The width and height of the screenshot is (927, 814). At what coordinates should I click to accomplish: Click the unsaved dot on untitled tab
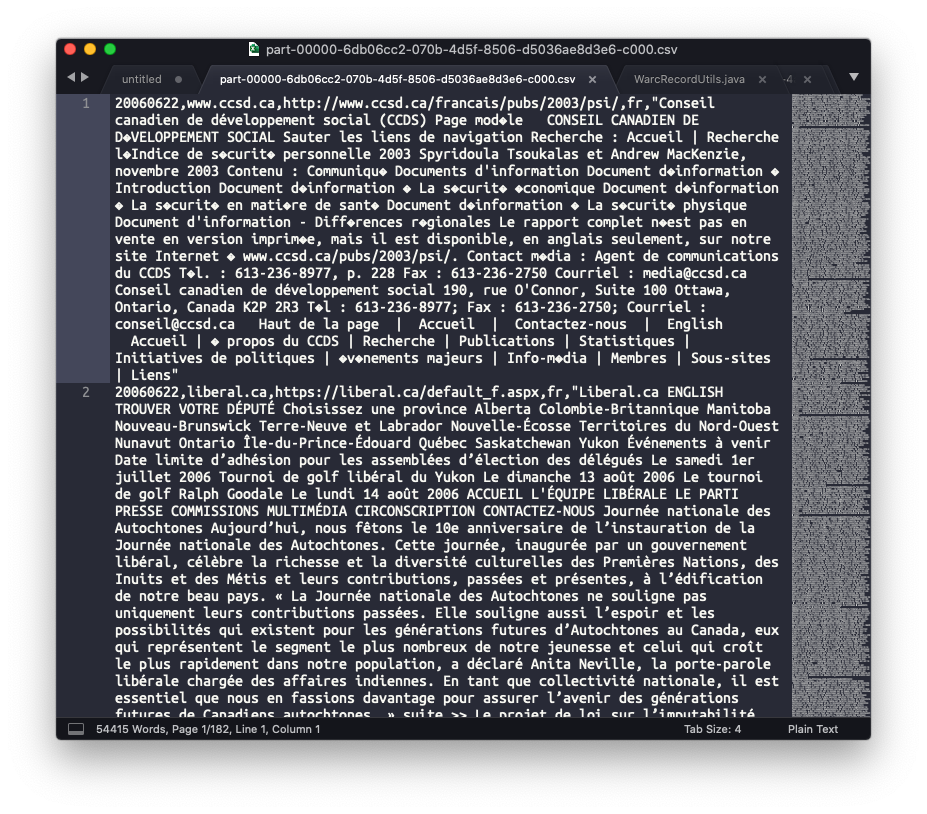(178, 79)
